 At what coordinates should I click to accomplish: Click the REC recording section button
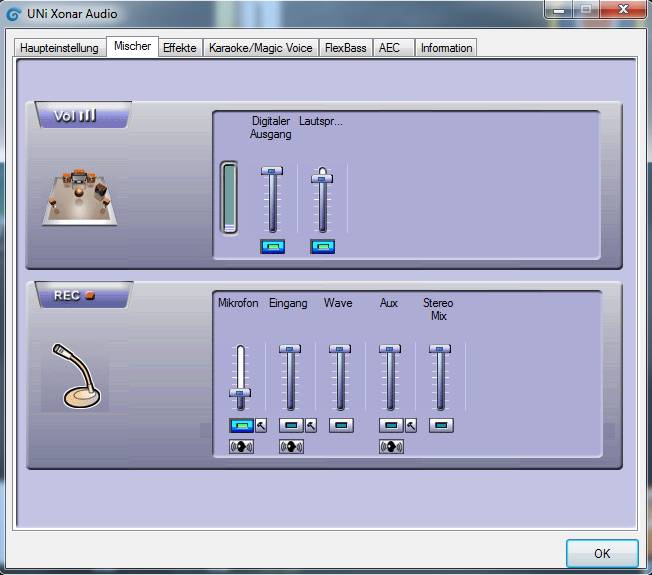pos(83,295)
